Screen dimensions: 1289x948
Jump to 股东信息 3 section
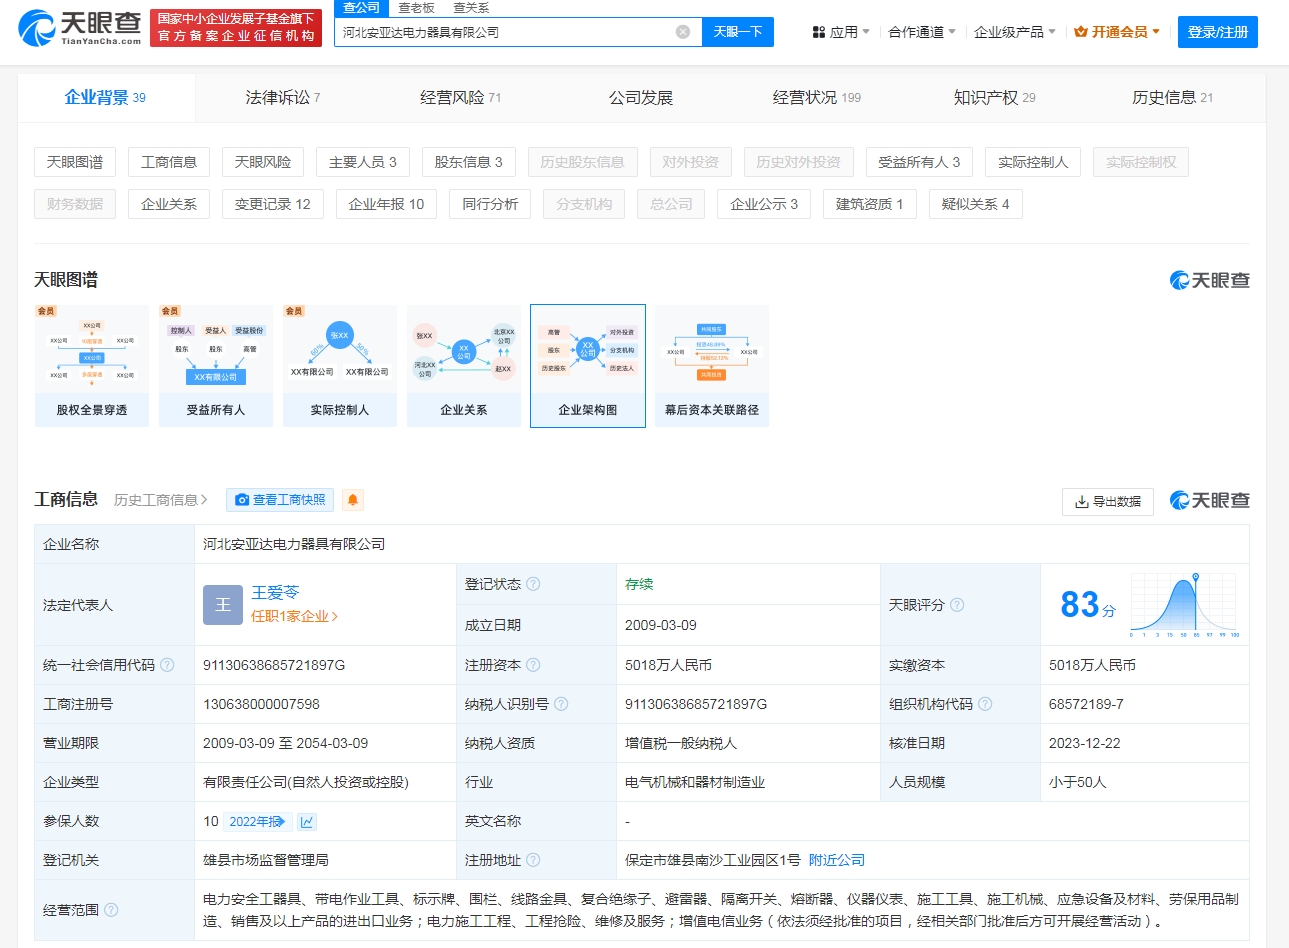(469, 162)
